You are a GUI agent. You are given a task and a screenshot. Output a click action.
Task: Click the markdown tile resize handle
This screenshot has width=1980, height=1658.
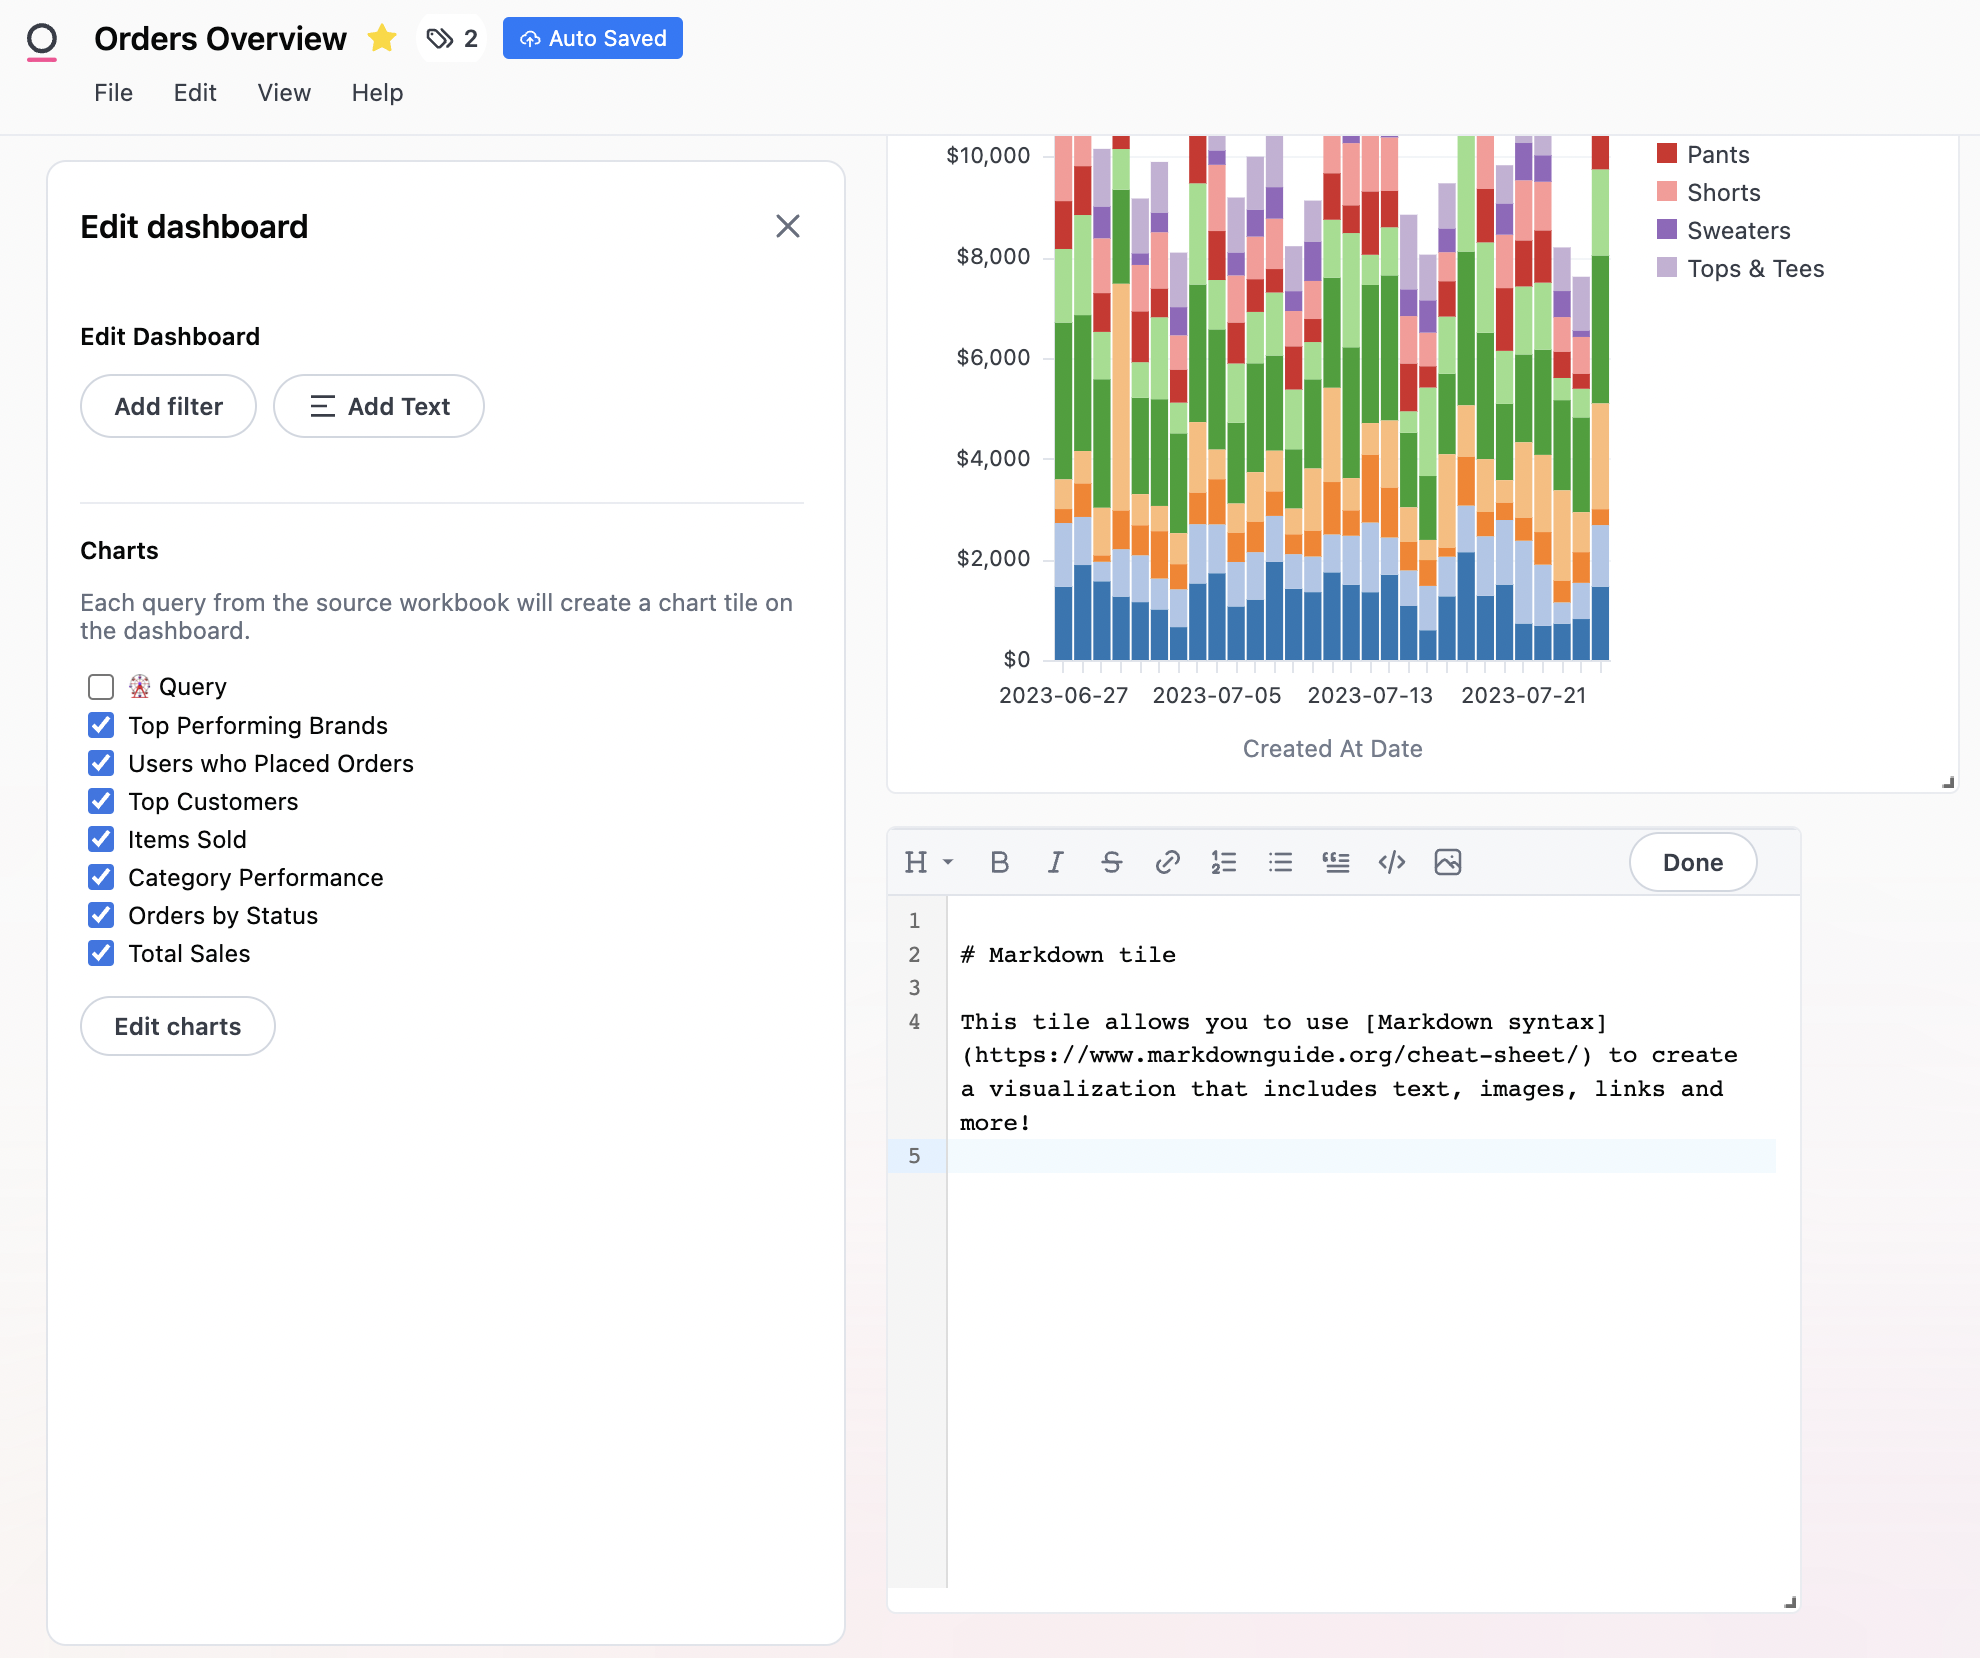pyautogui.click(x=1790, y=1602)
